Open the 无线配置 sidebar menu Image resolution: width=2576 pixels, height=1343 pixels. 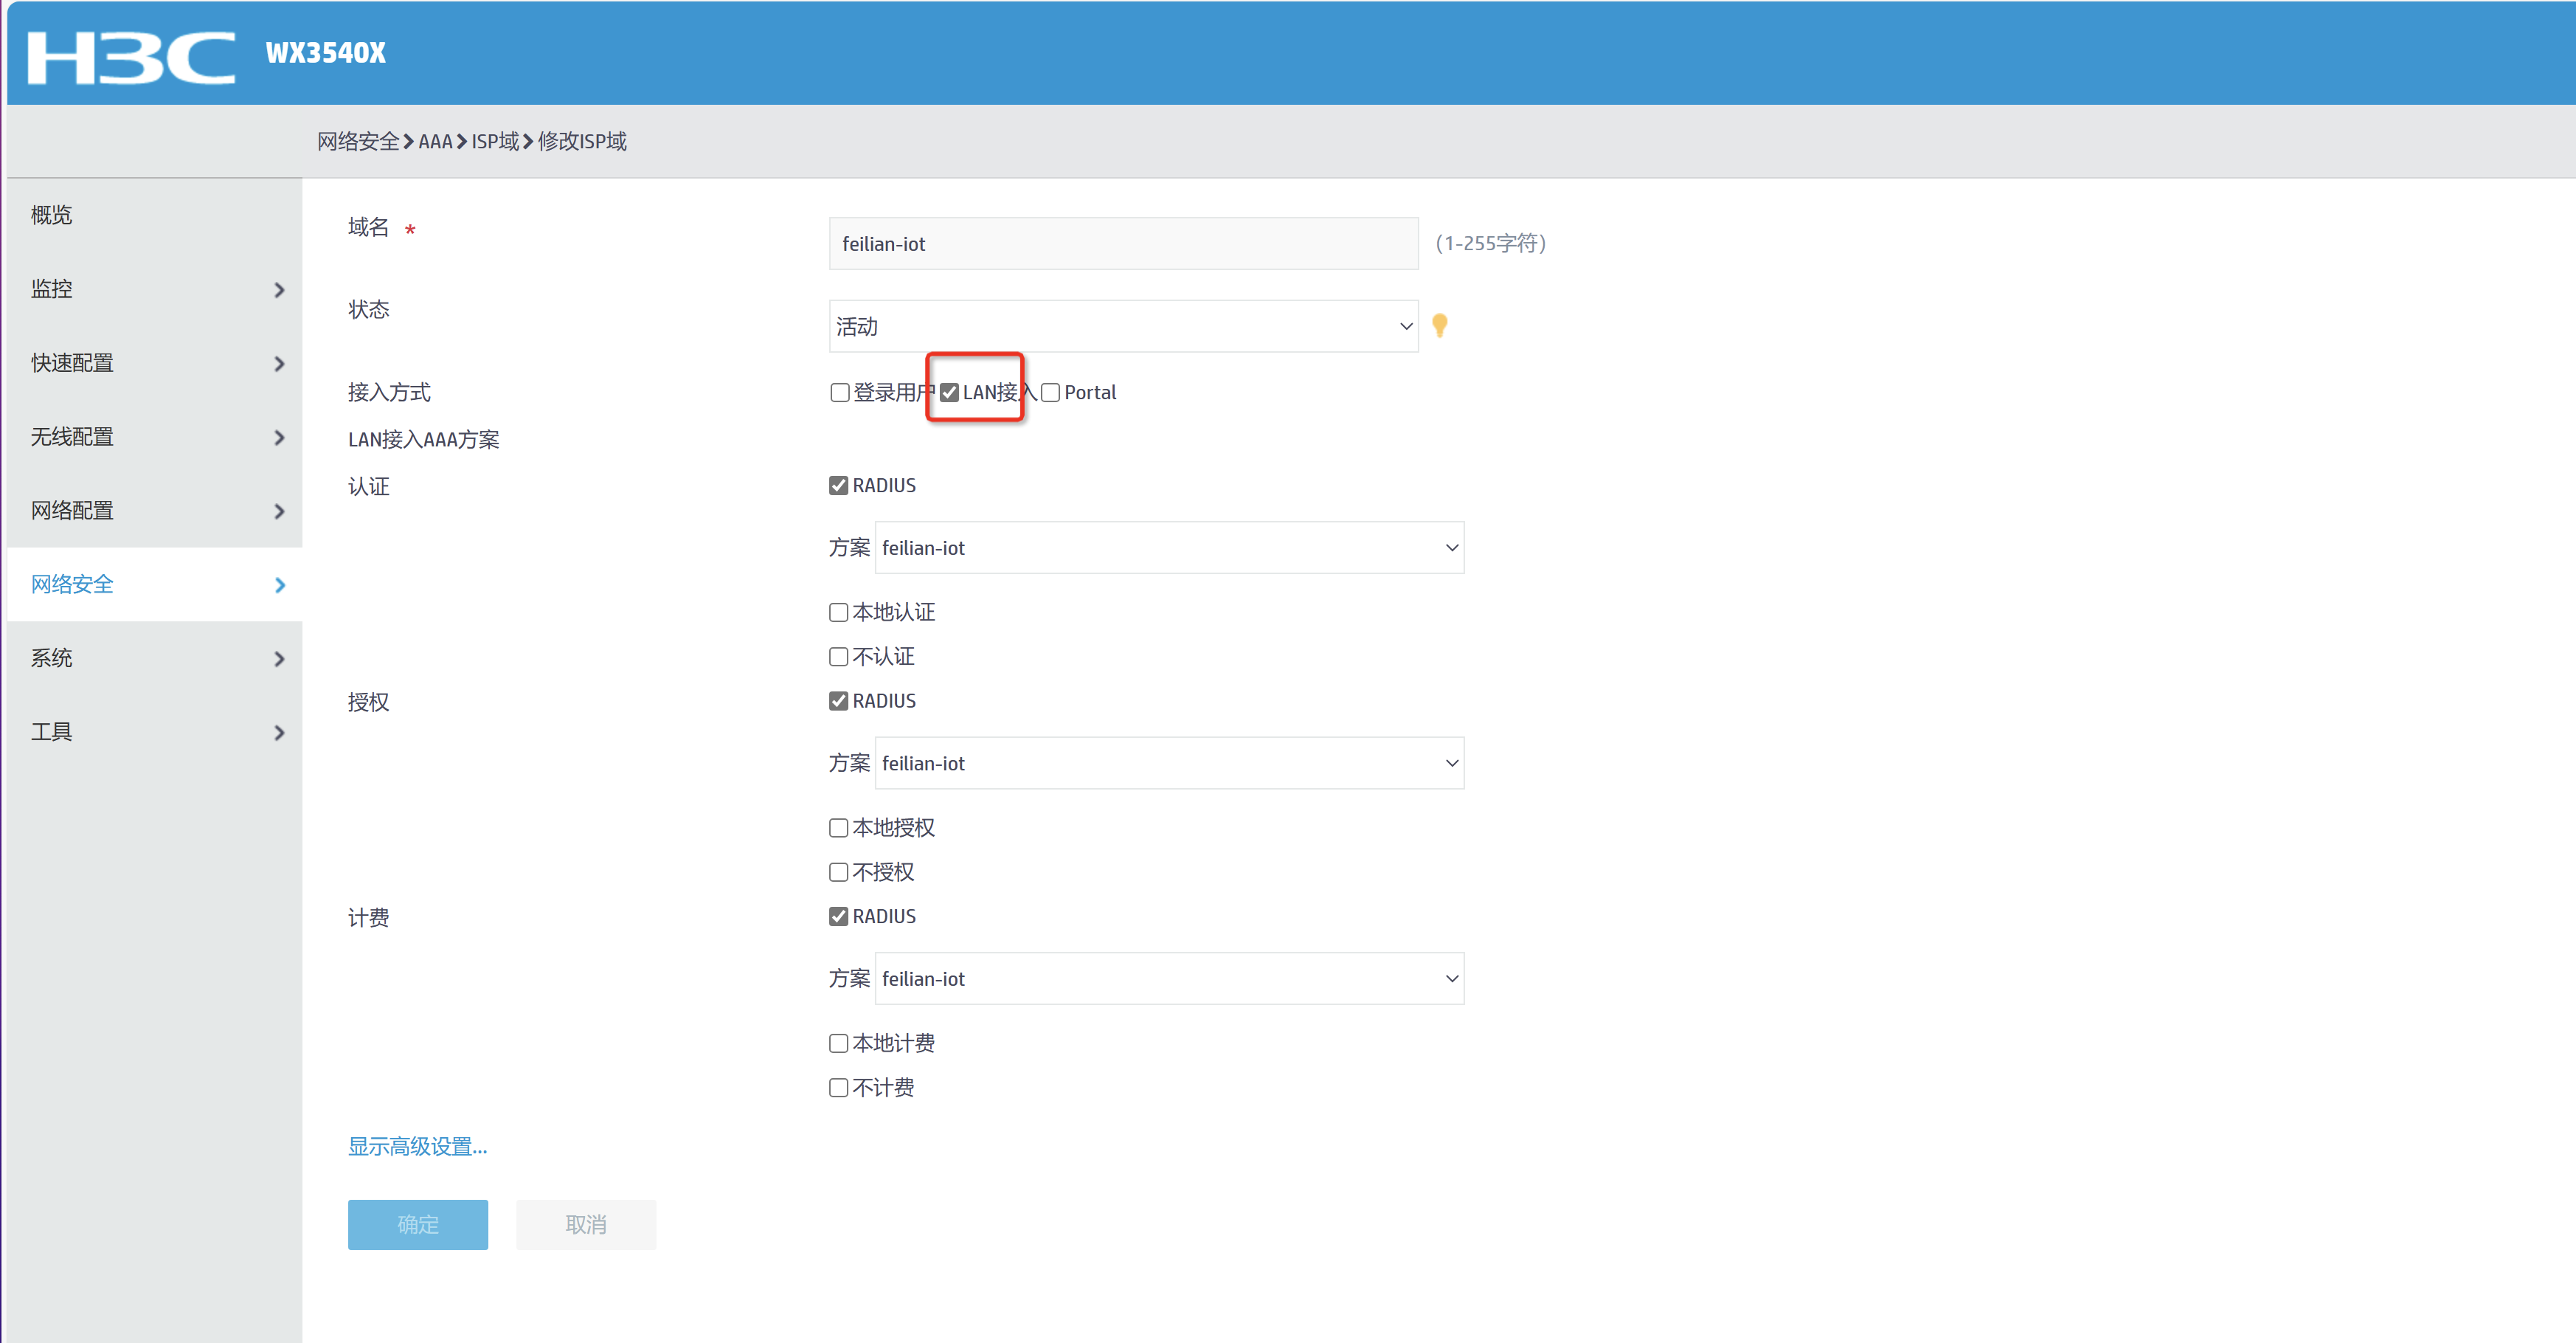pyautogui.click(x=154, y=437)
